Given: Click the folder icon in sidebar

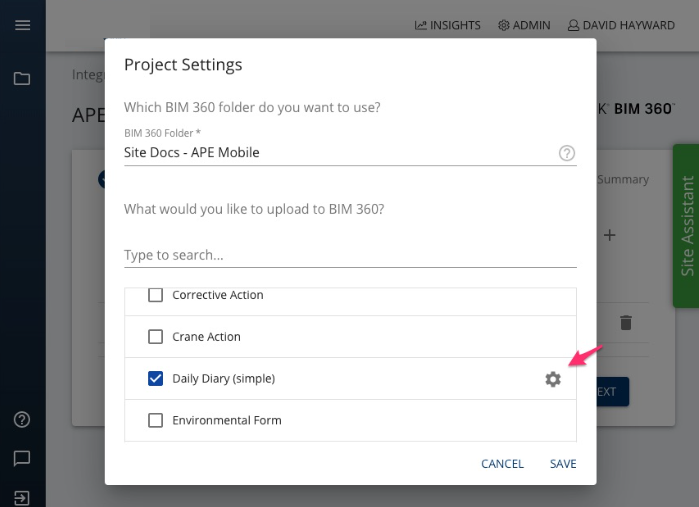Looking at the screenshot, I should pos(22,78).
